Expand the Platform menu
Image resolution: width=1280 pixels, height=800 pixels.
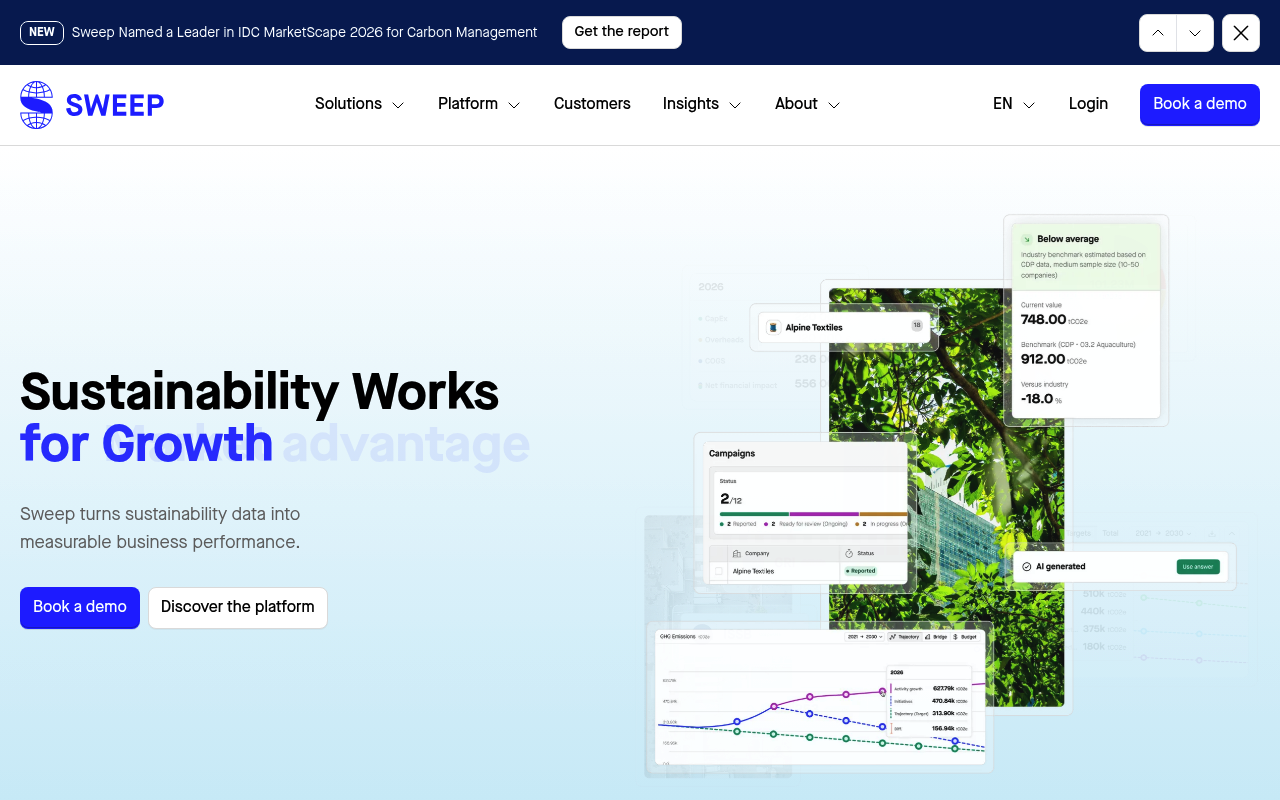(479, 104)
